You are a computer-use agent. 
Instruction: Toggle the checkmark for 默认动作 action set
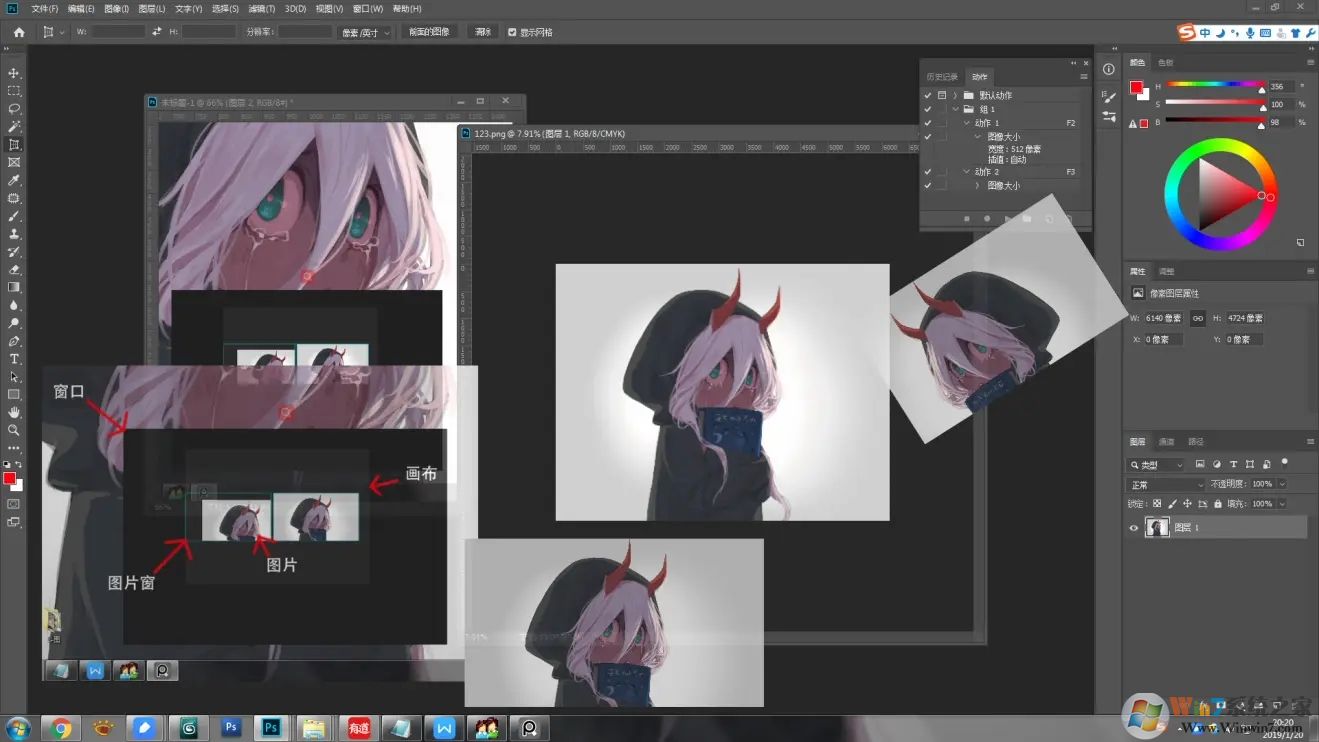coord(928,95)
